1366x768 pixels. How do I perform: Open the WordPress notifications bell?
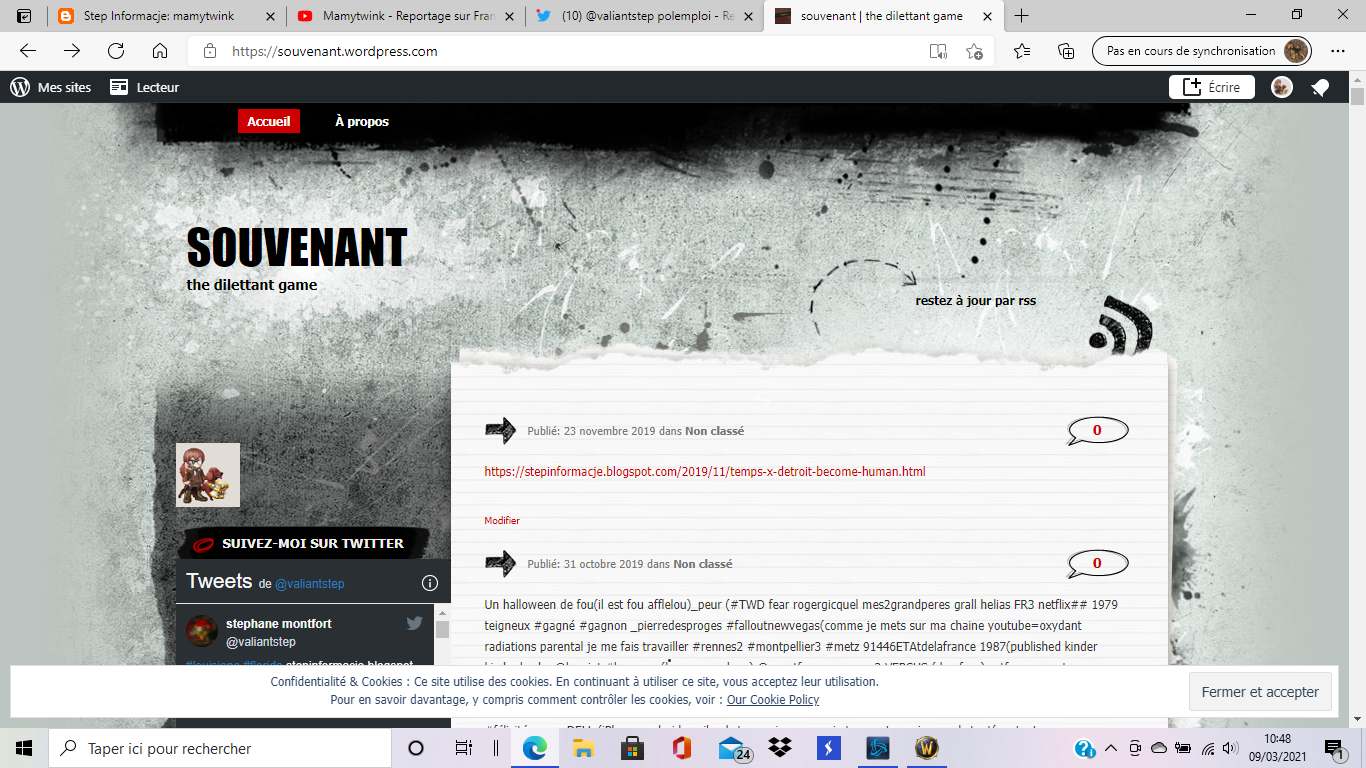click(1320, 87)
